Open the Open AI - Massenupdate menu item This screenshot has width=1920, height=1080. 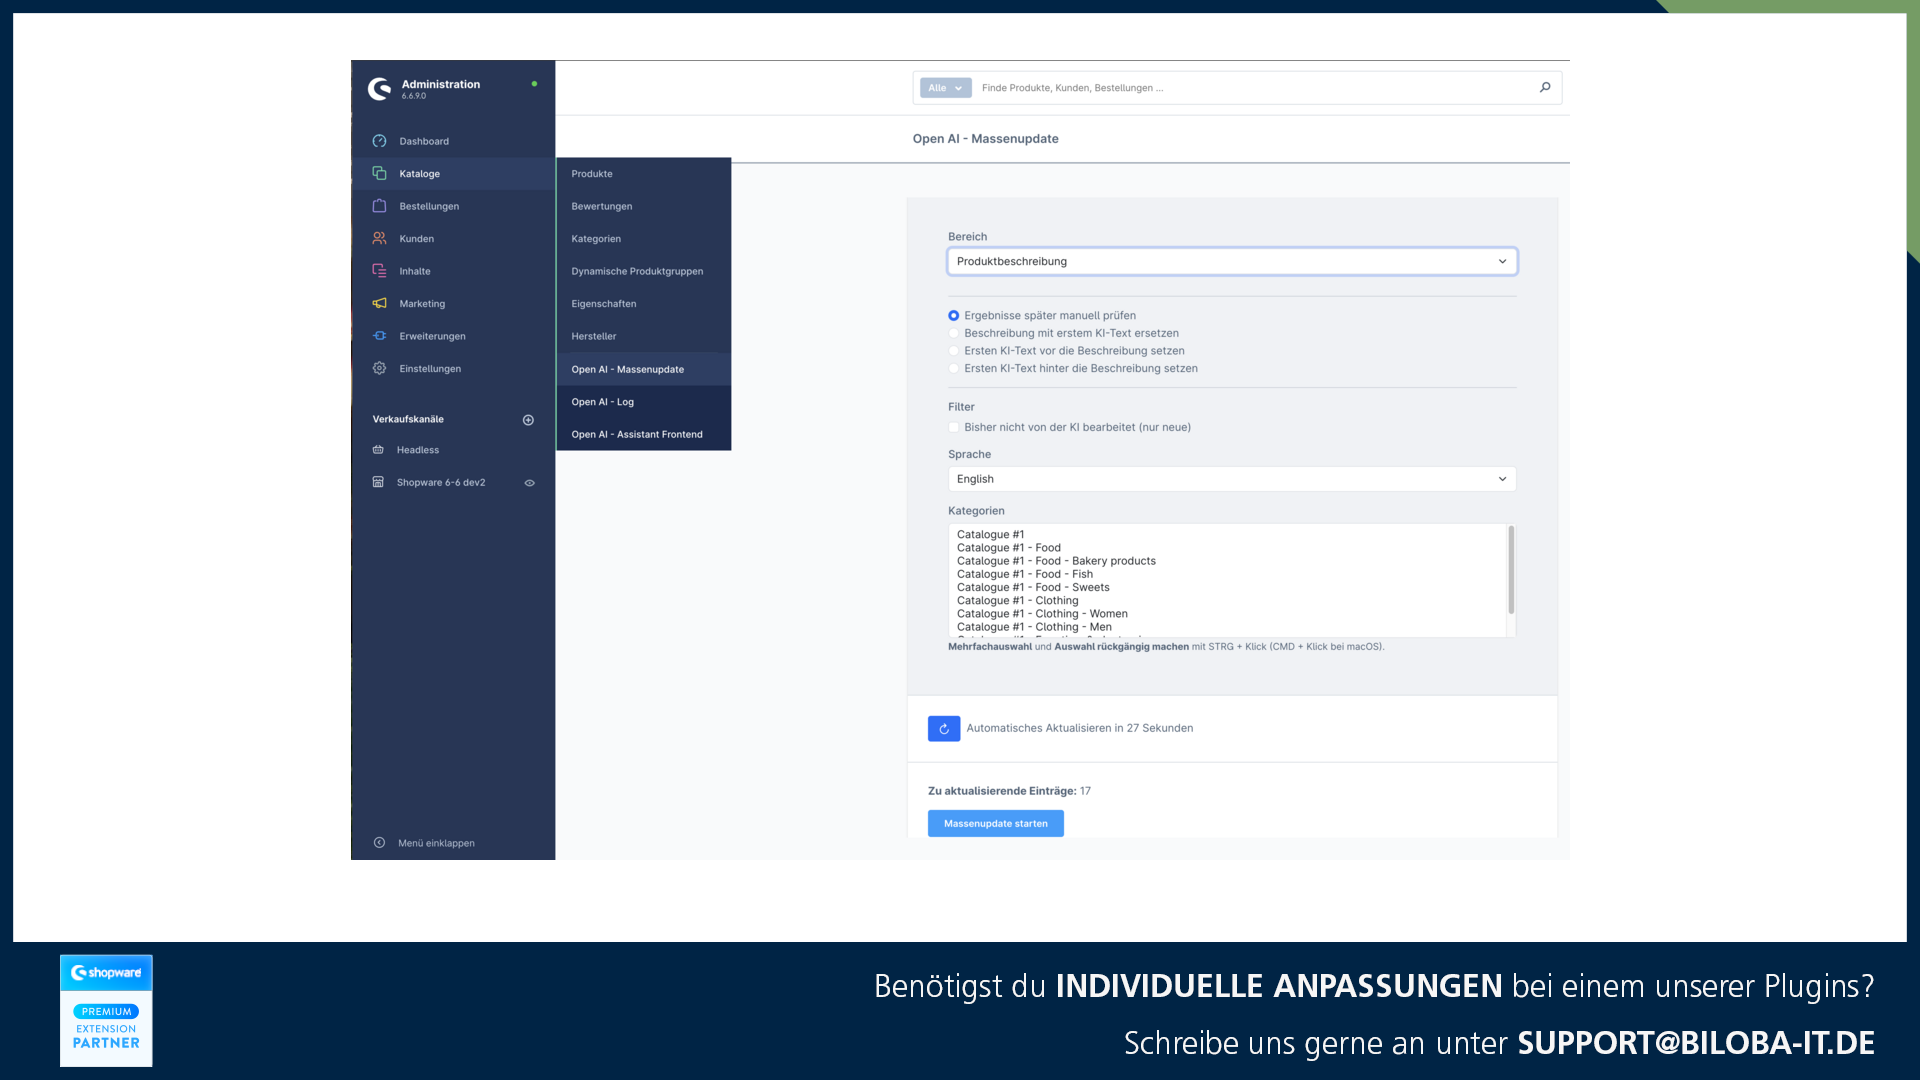click(628, 368)
